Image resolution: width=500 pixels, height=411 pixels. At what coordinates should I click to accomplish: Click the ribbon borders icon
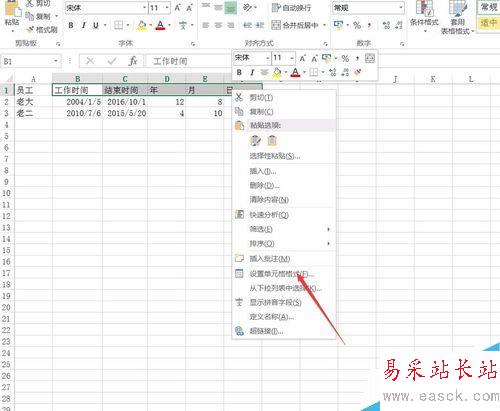point(118,25)
